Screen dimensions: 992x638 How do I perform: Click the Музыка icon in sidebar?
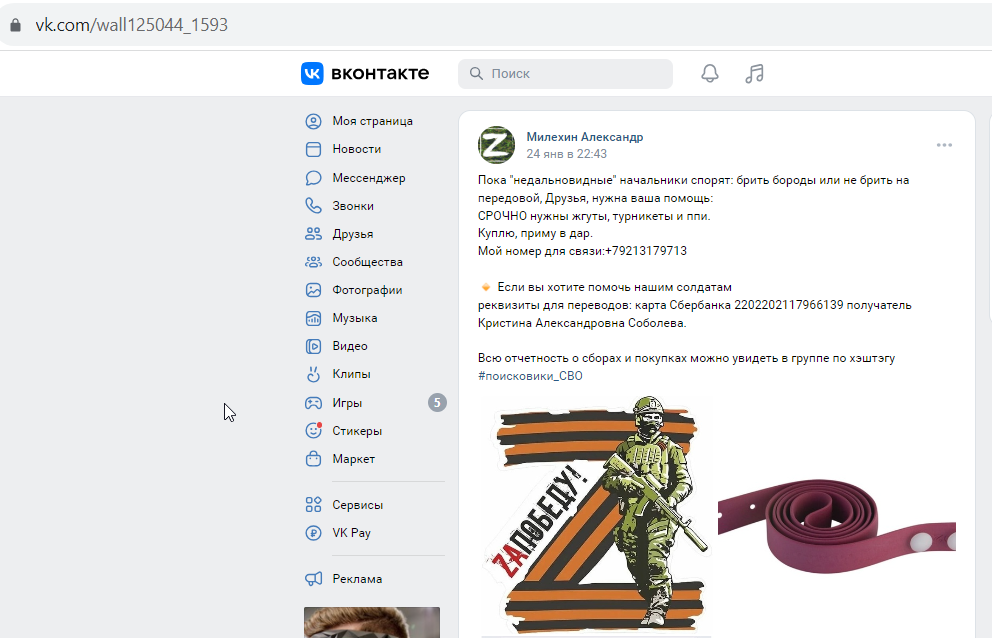click(313, 318)
